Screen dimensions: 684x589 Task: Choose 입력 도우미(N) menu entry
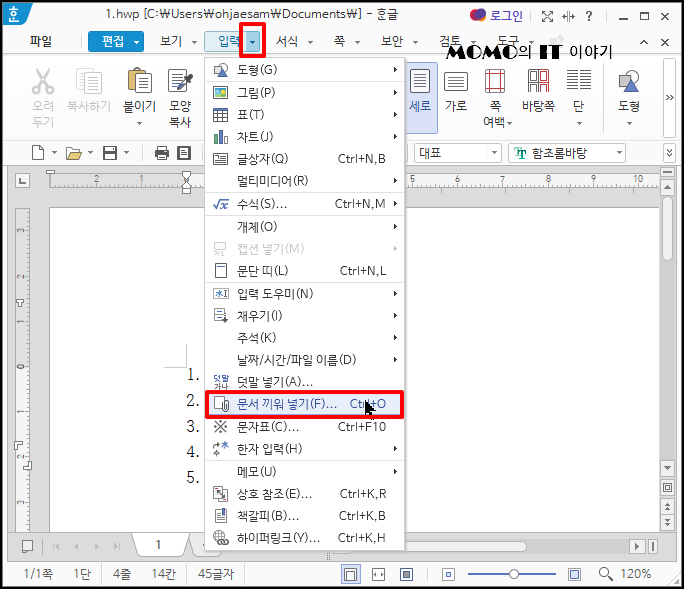pyautogui.click(x=304, y=294)
